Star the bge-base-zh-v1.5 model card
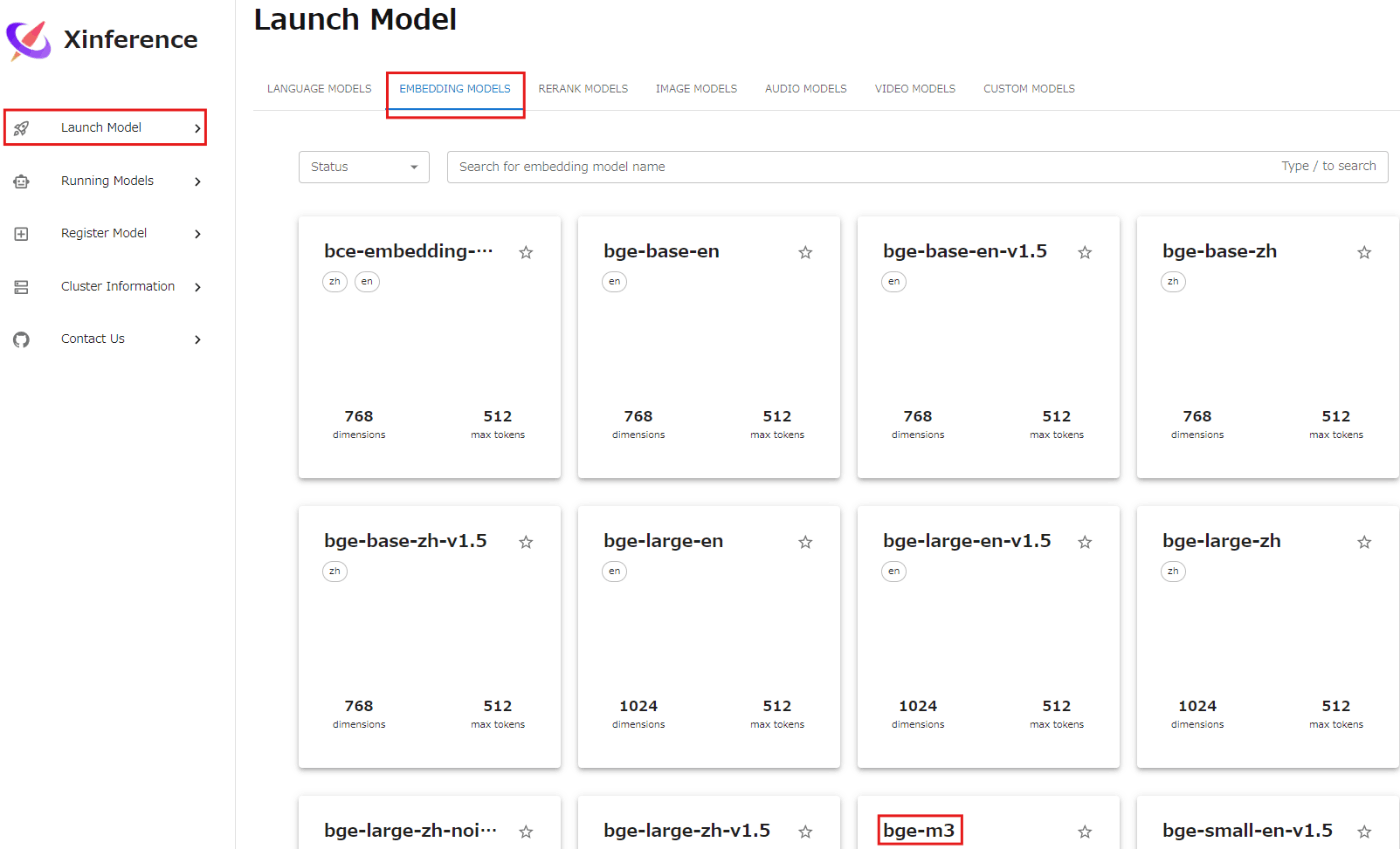The height and width of the screenshot is (849, 1400). point(526,542)
